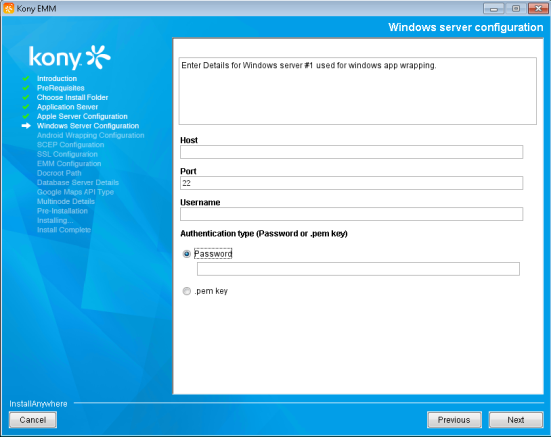Screen dimensions: 551x437
Task: Click the Docroot Path step
Action: click(x=59, y=173)
